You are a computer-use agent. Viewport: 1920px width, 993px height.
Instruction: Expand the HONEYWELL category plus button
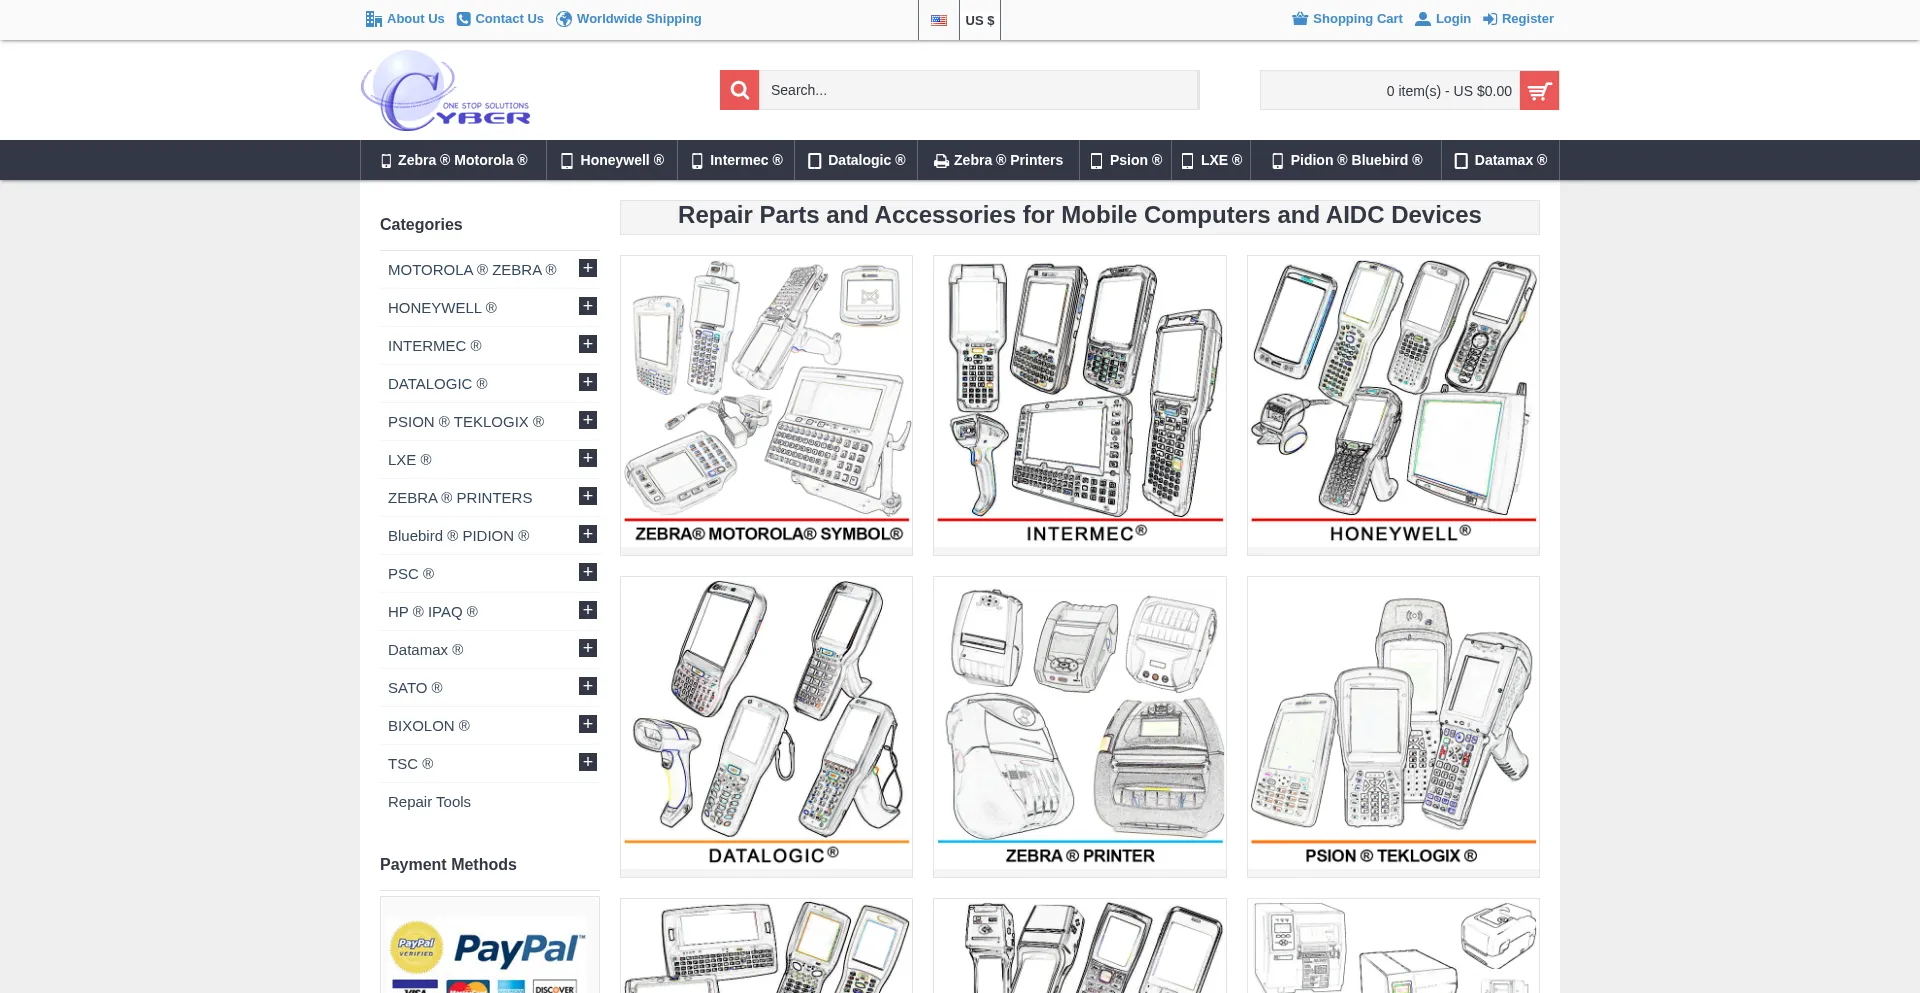pyautogui.click(x=588, y=306)
